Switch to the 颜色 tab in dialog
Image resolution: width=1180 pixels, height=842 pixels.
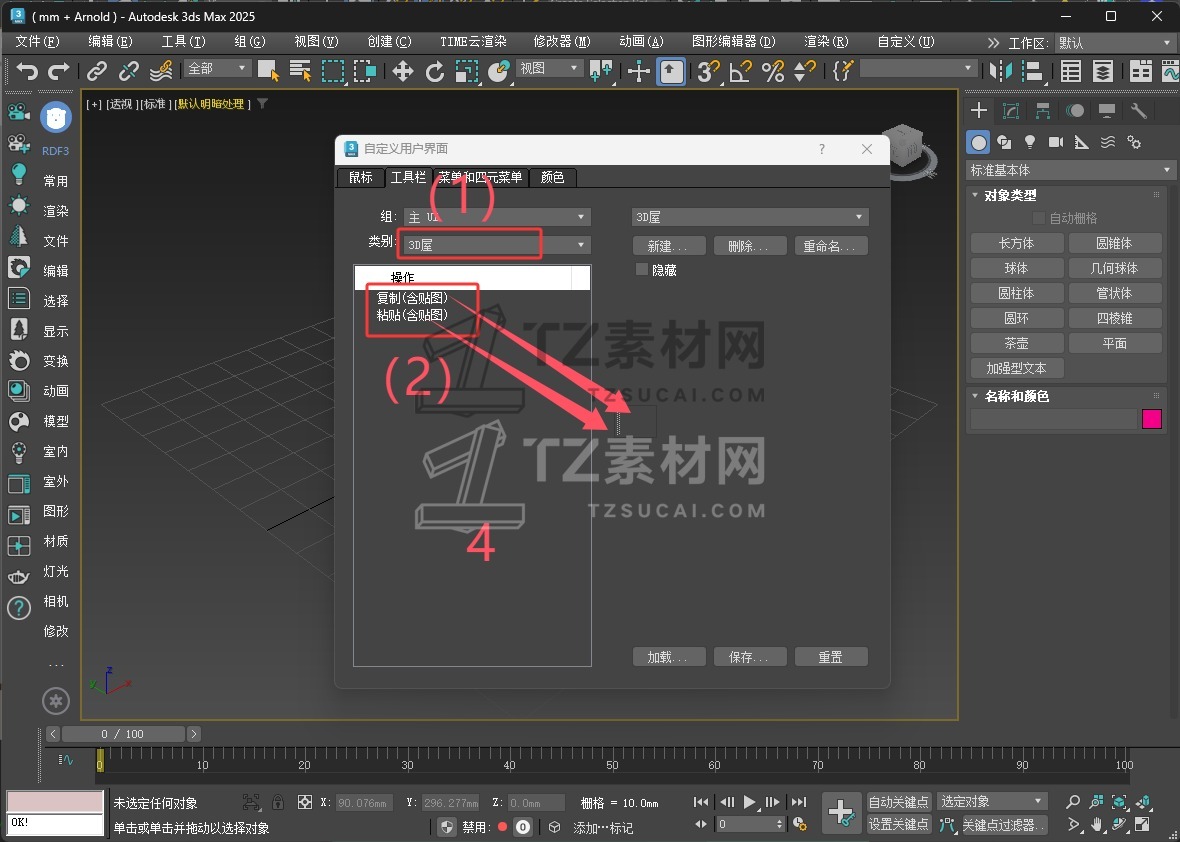click(552, 177)
